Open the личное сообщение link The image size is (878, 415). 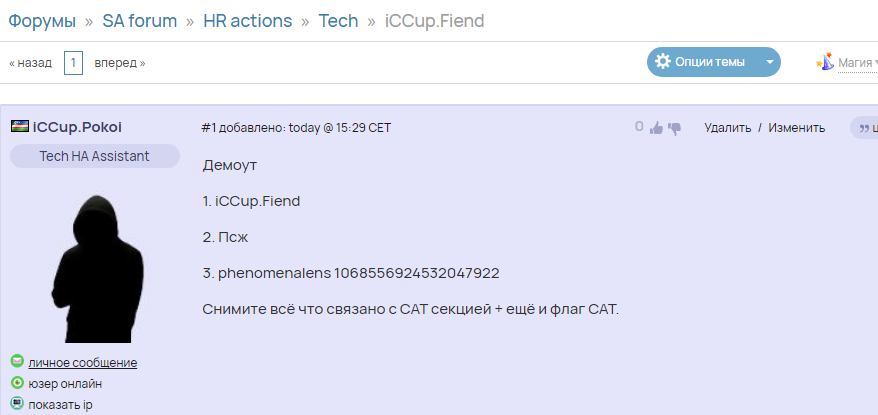click(x=82, y=362)
